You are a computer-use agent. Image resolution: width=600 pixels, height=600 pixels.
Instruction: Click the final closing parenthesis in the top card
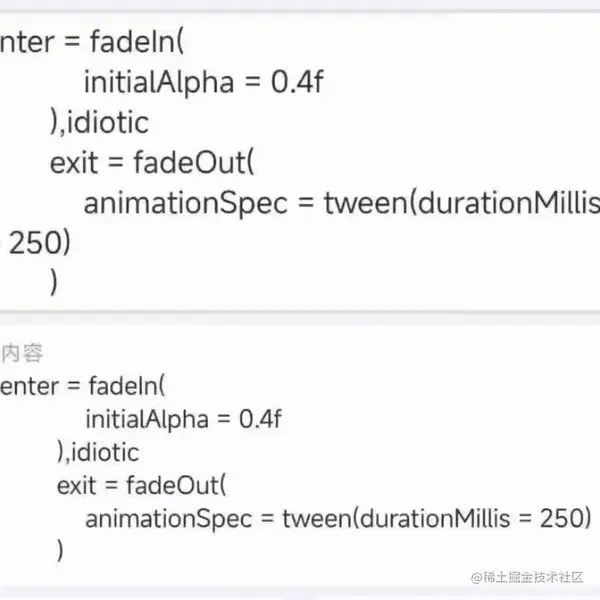(x=54, y=283)
